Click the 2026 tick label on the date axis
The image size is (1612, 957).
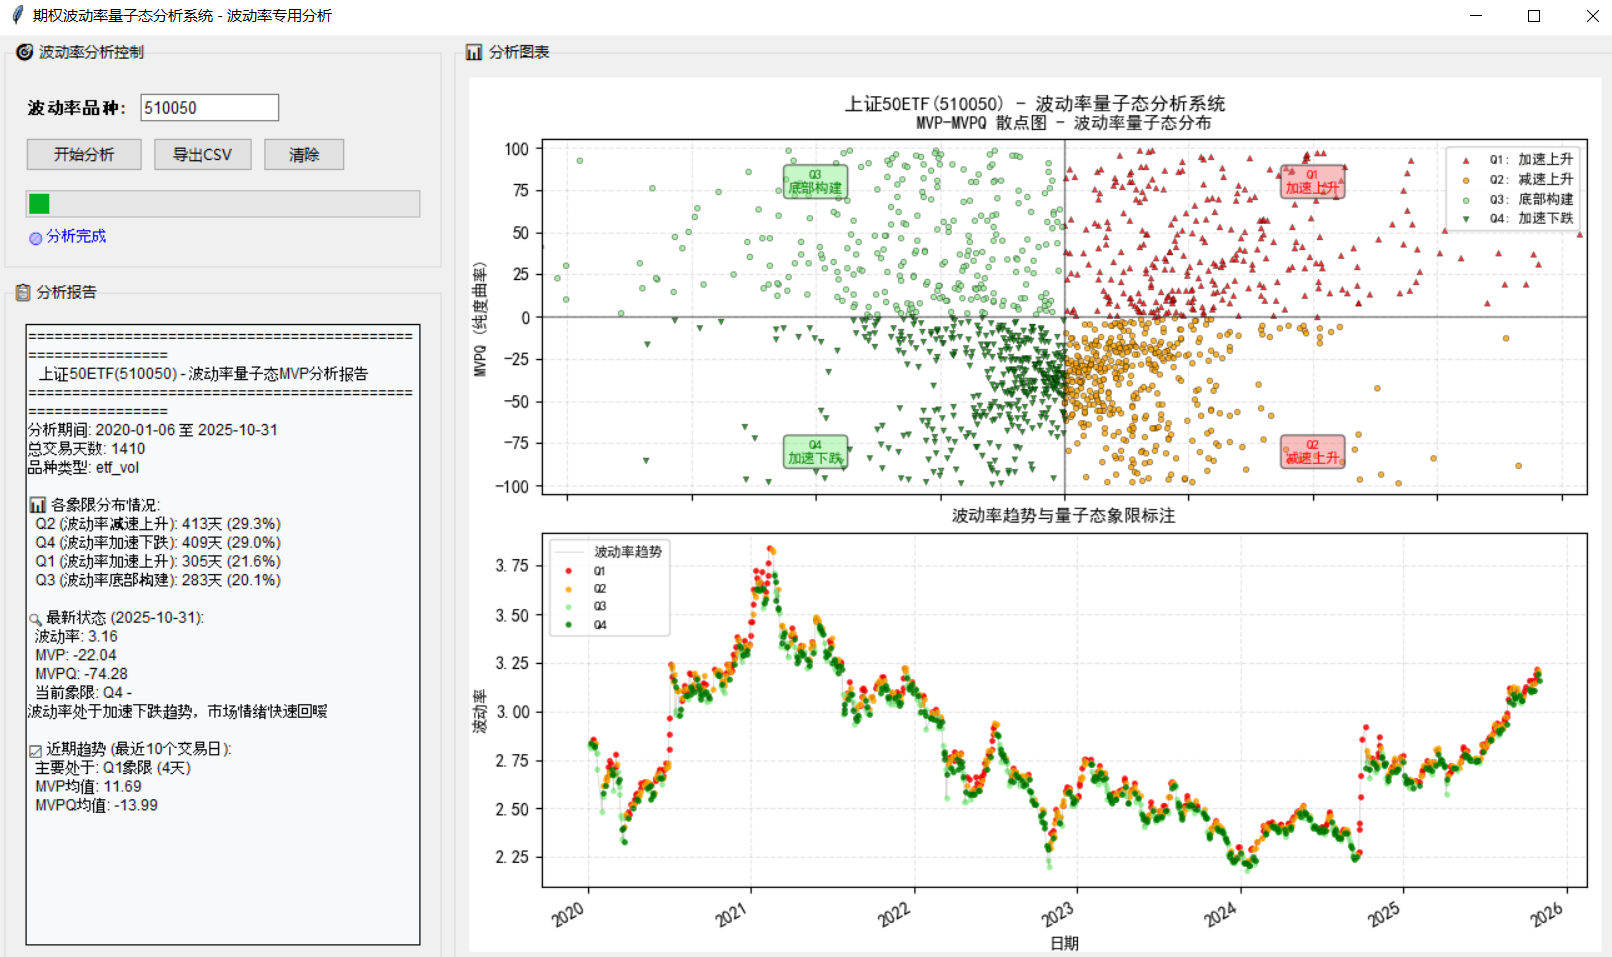[1547, 914]
